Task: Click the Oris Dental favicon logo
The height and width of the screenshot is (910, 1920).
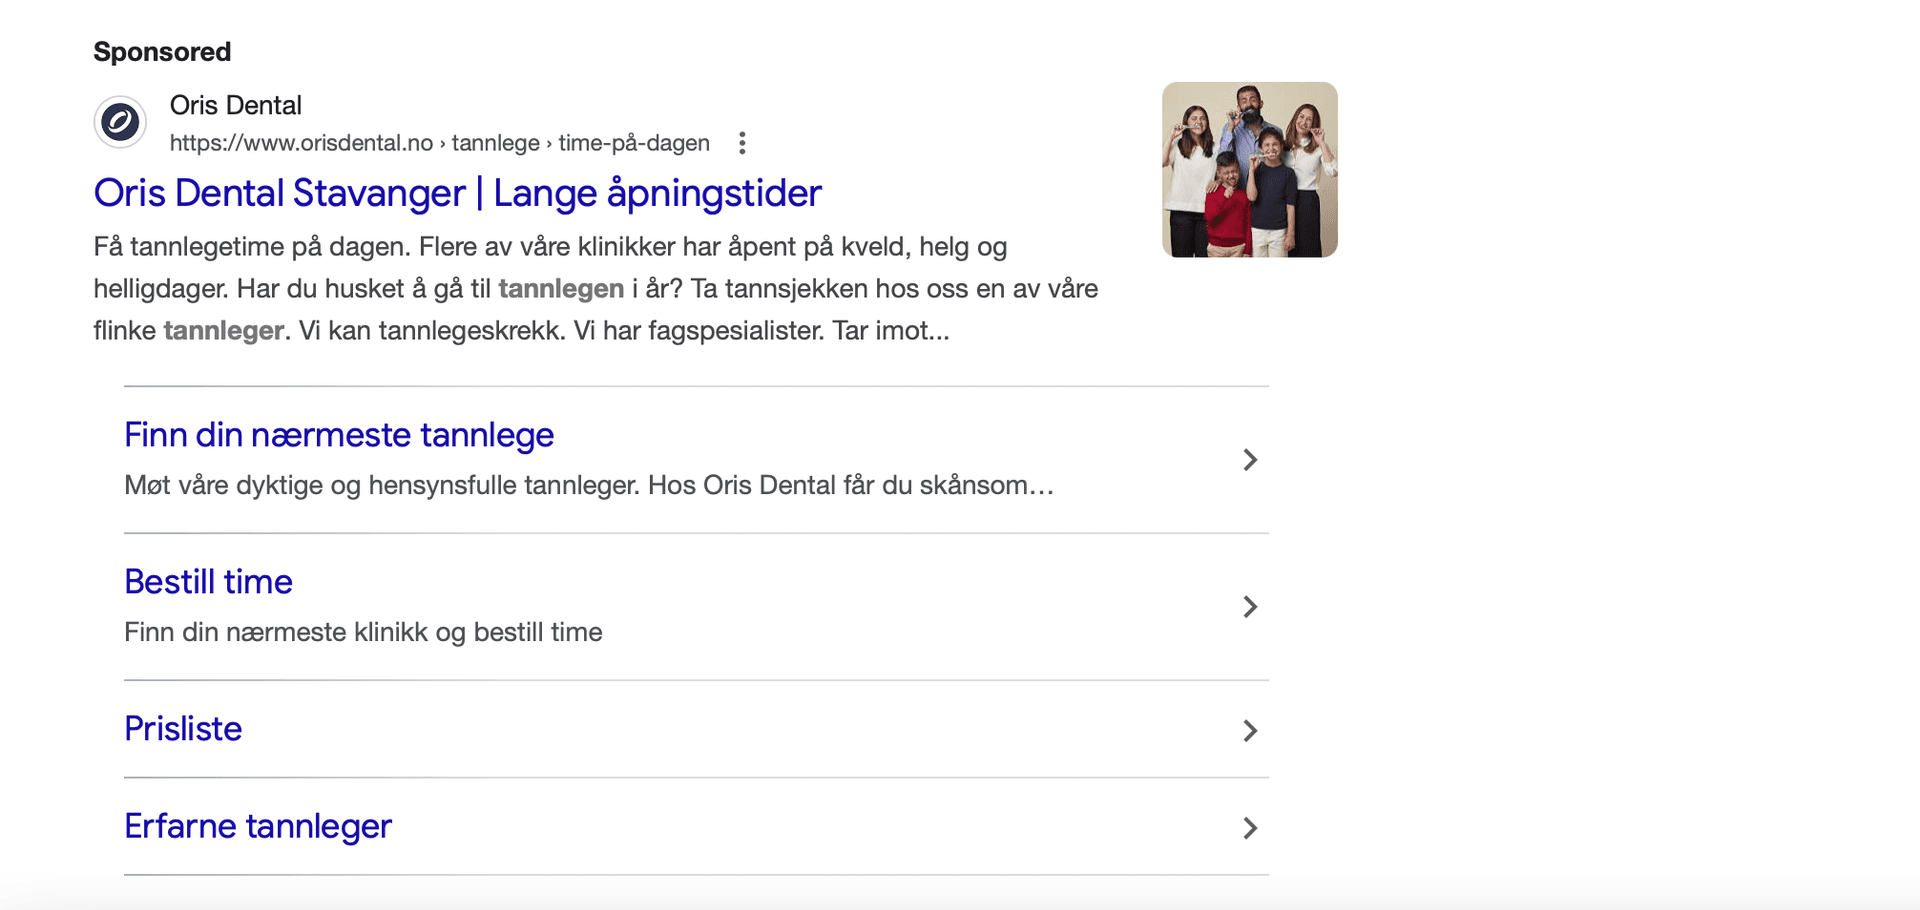Action: pos(120,122)
